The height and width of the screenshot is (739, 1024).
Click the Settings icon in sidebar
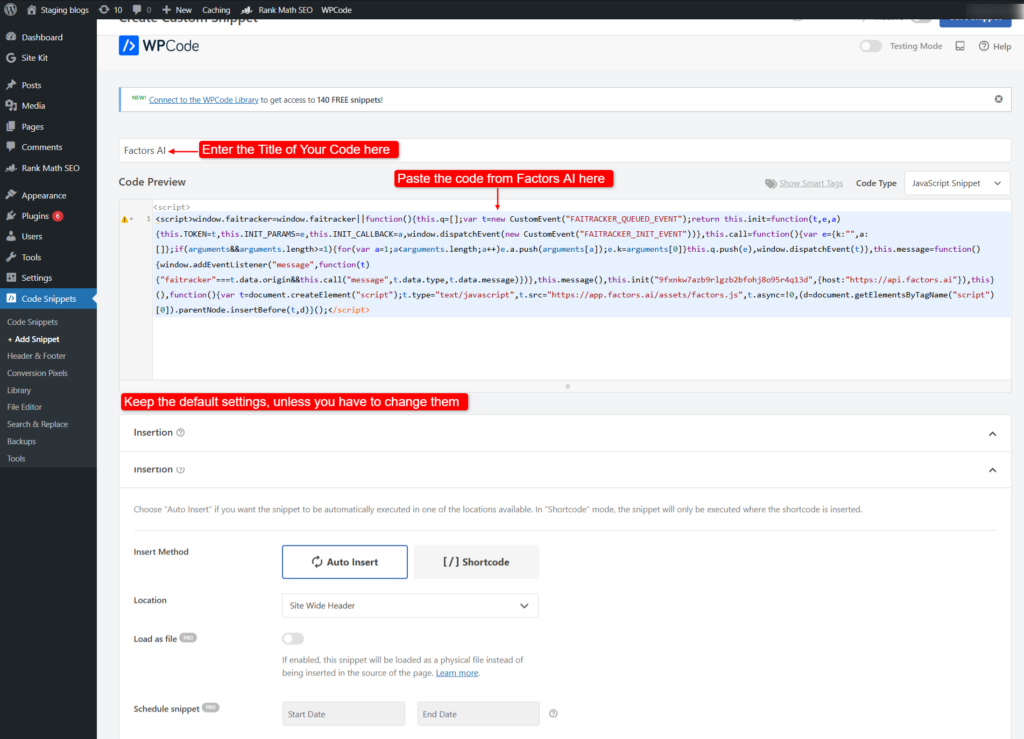(x=11, y=277)
